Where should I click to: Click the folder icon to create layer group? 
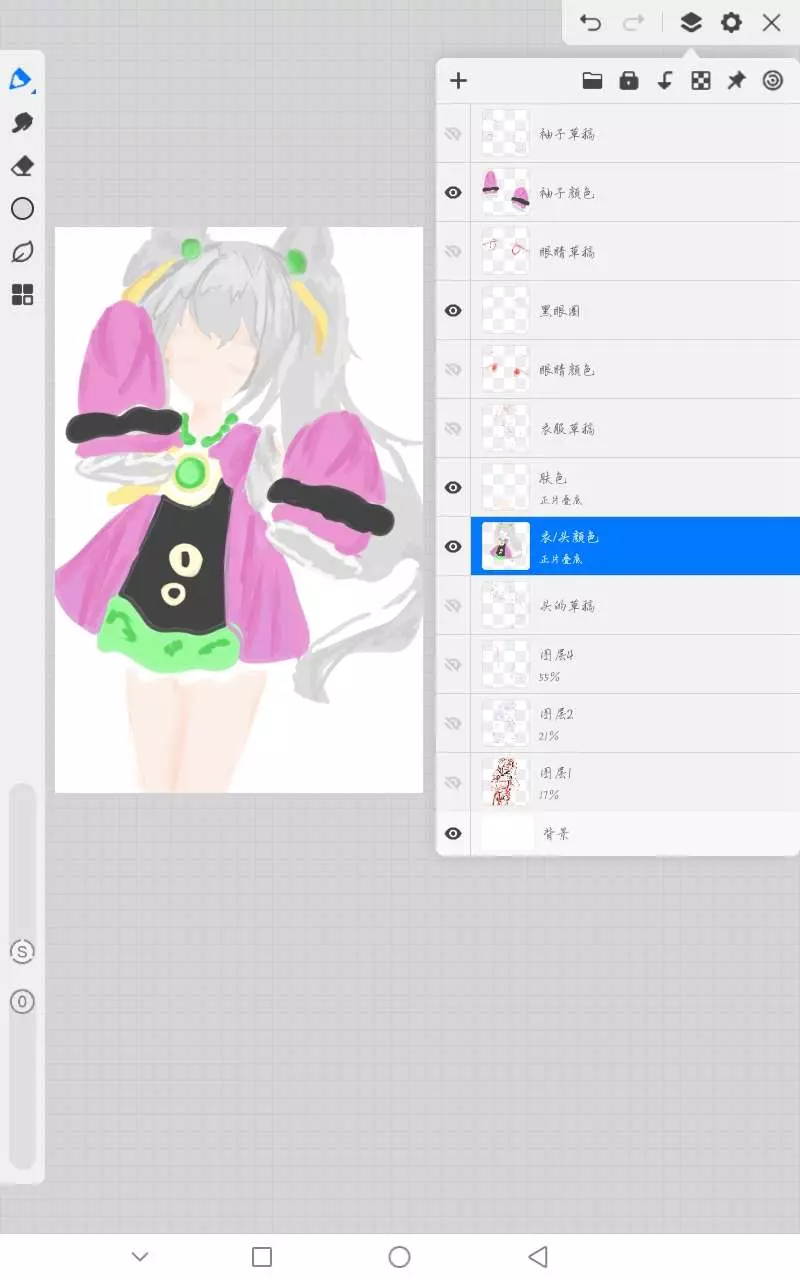click(592, 81)
